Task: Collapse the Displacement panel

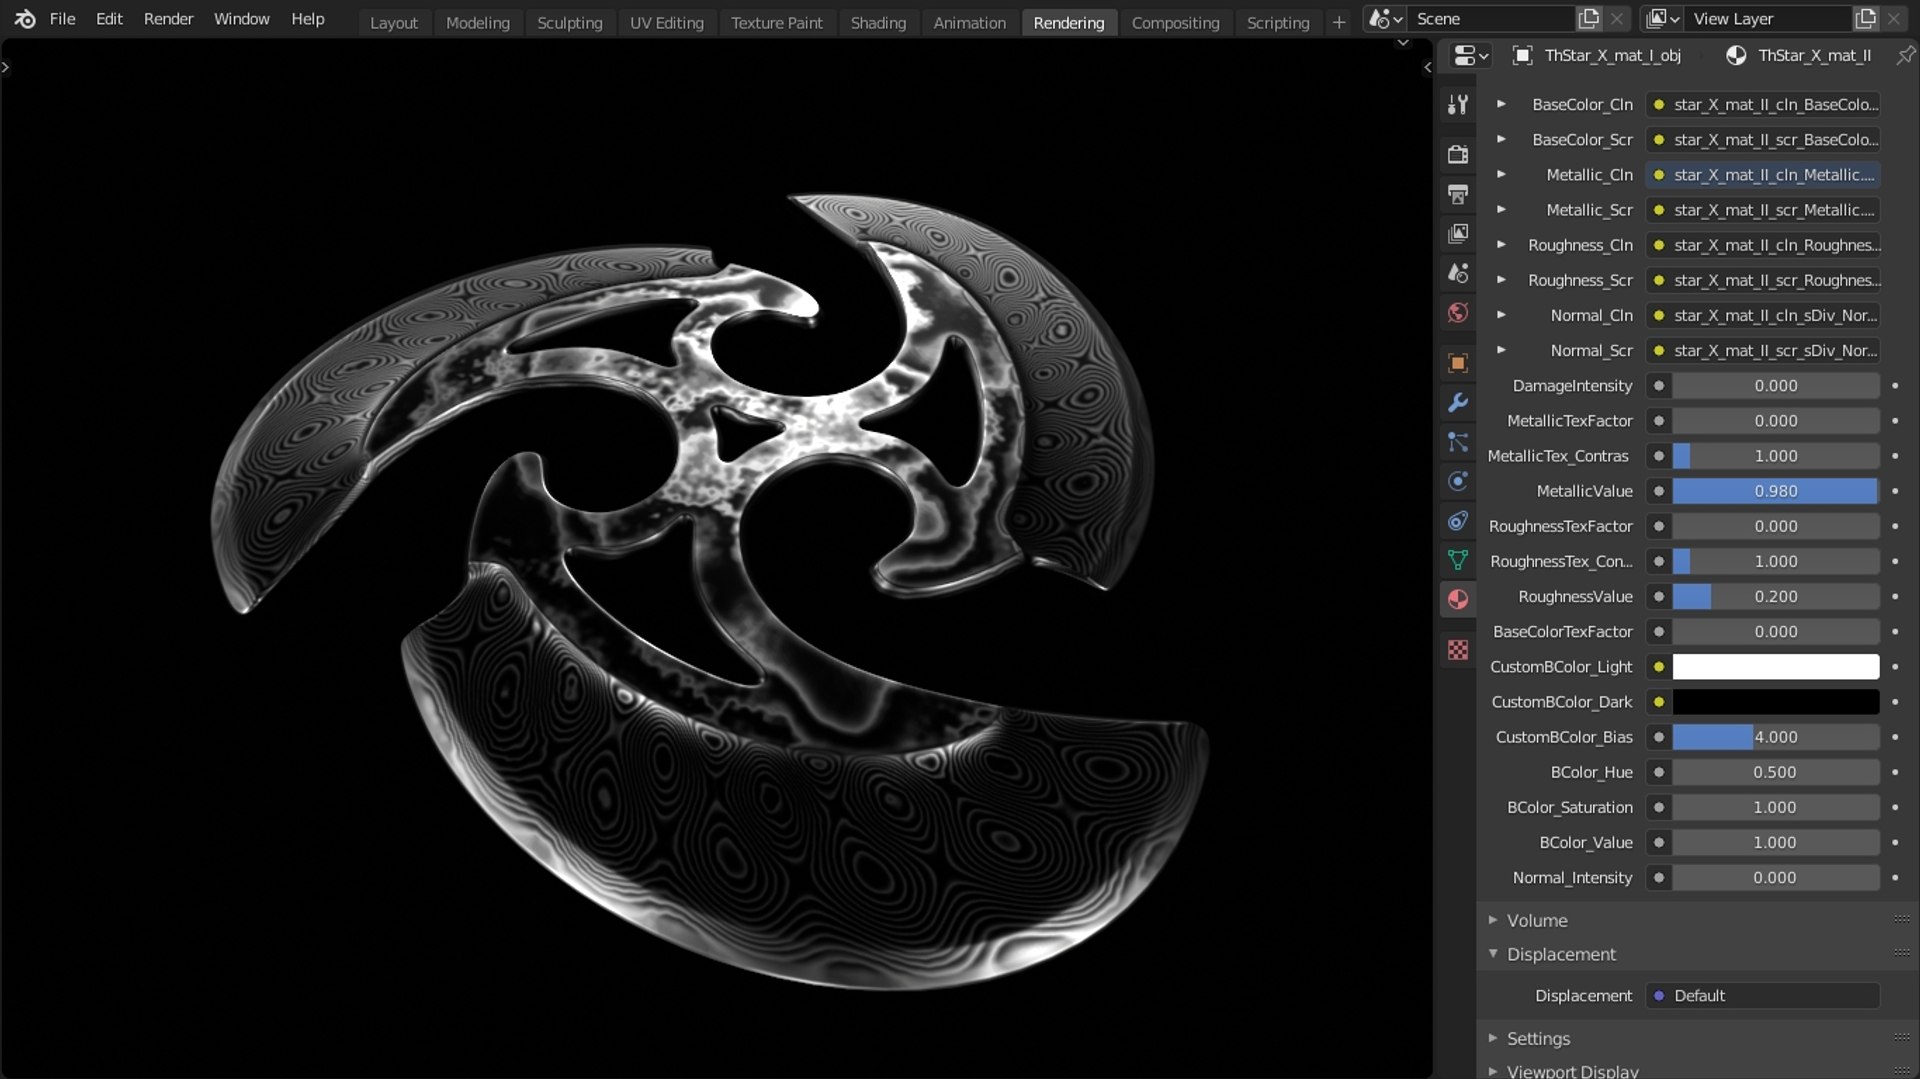Action: pyautogui.click(x=1493, y=954)
